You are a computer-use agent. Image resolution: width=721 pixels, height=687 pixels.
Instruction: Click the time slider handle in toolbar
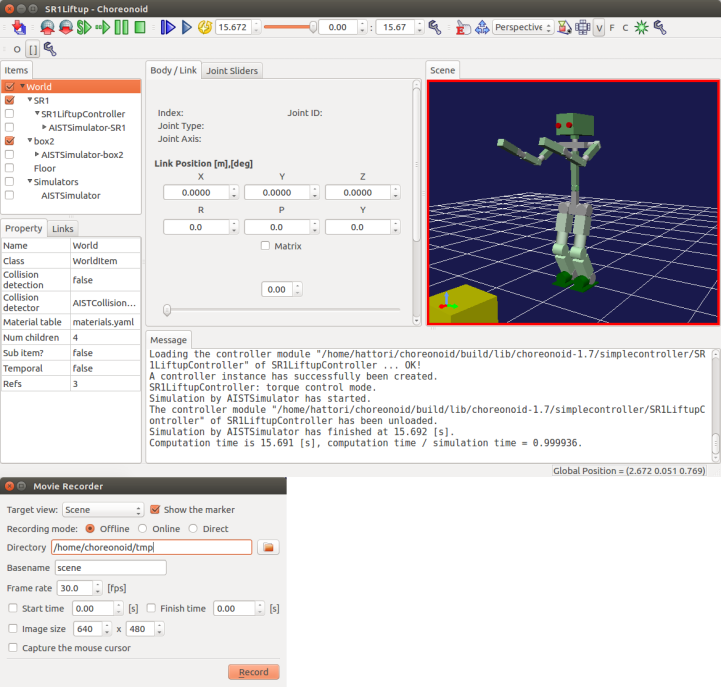tap(313, 27)
